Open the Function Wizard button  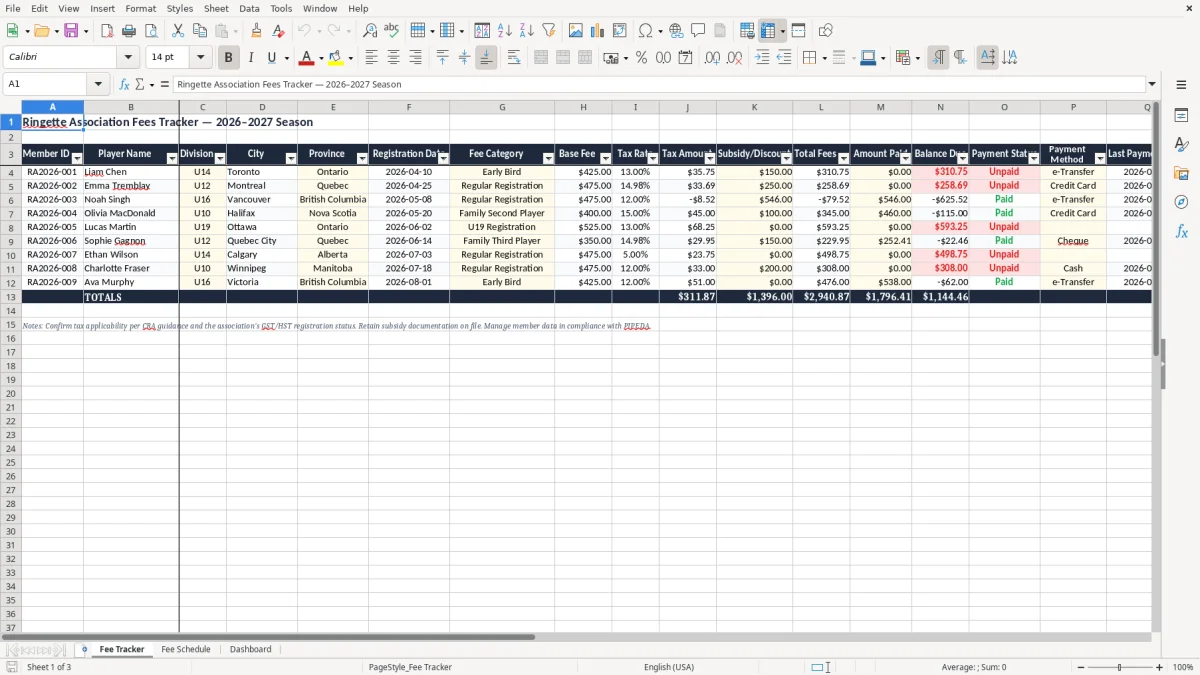pos(124,84)
